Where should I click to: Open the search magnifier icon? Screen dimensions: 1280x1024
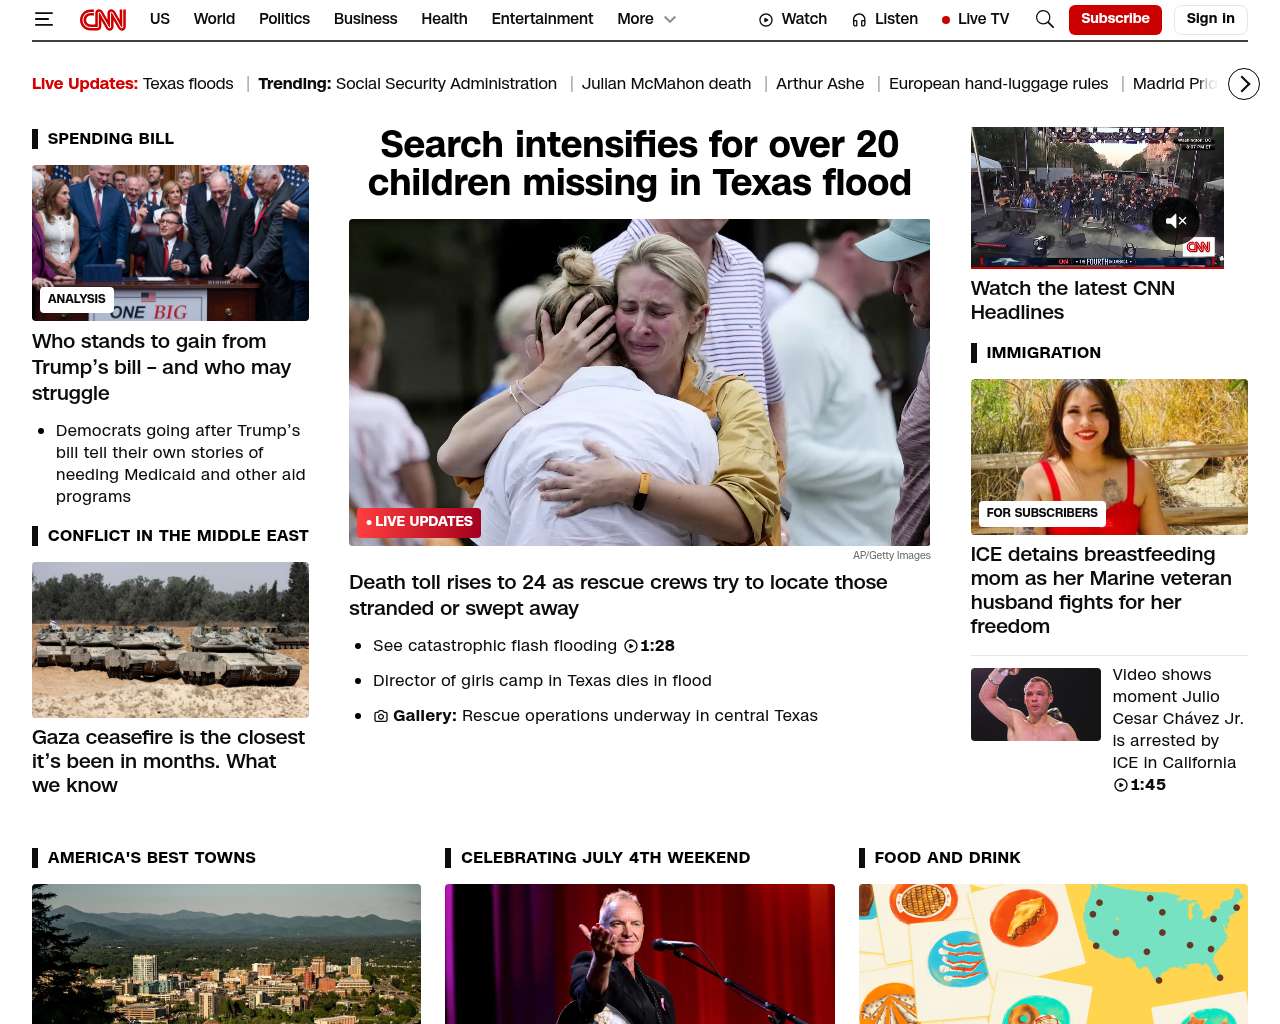tap(1044, 19)
